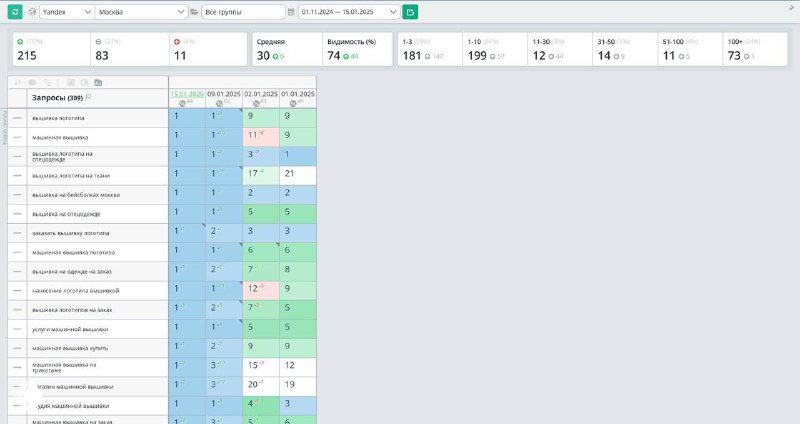Open the date range dropdown 01.11.2024 — 15.01.2025

click(x=349, y=12)
